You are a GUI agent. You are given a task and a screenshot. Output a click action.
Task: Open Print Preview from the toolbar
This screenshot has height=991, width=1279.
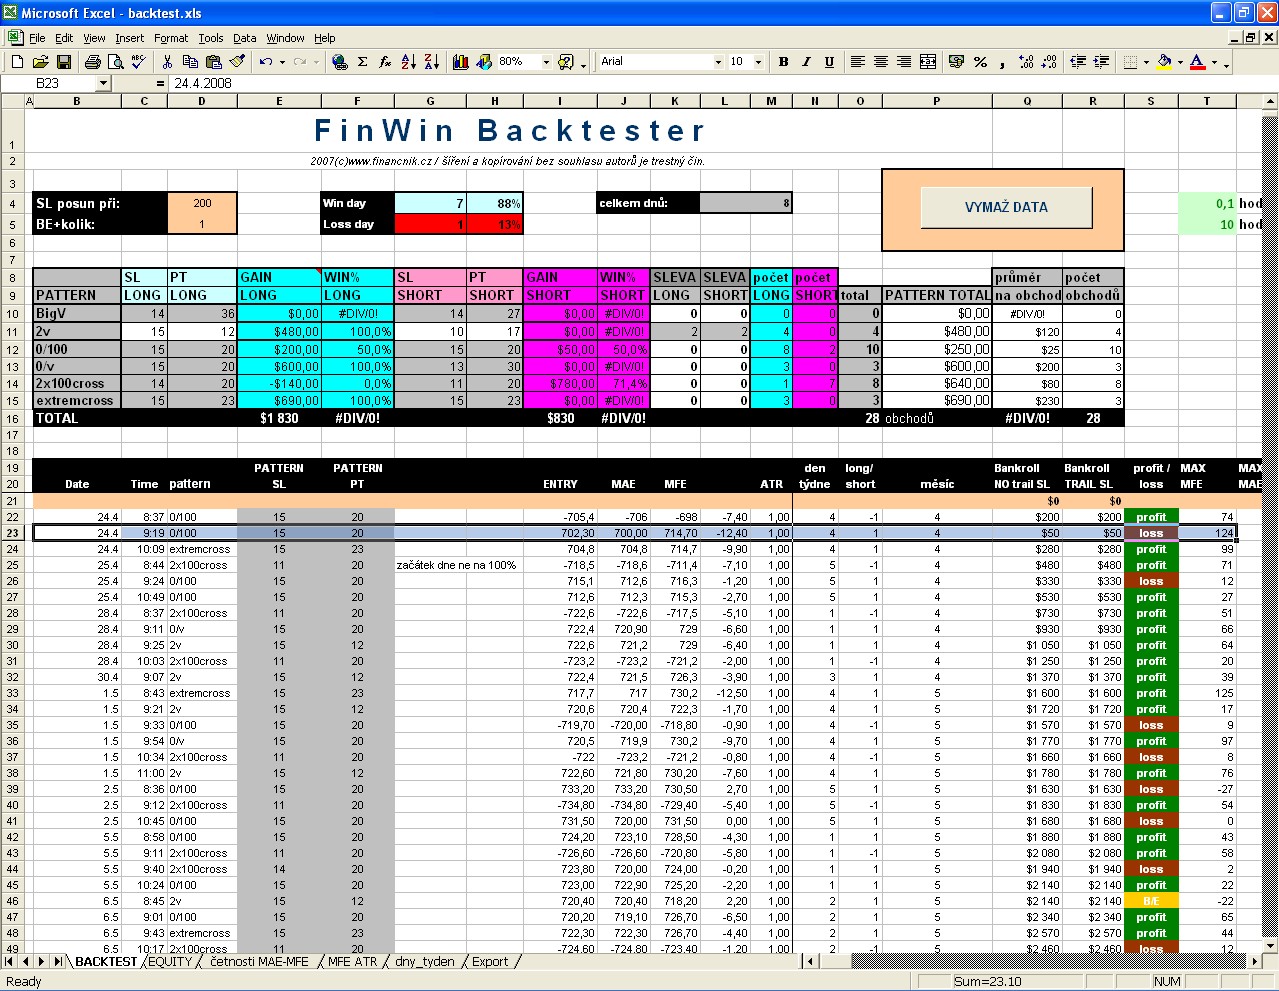pyautogui.click(x=115, y=62)
